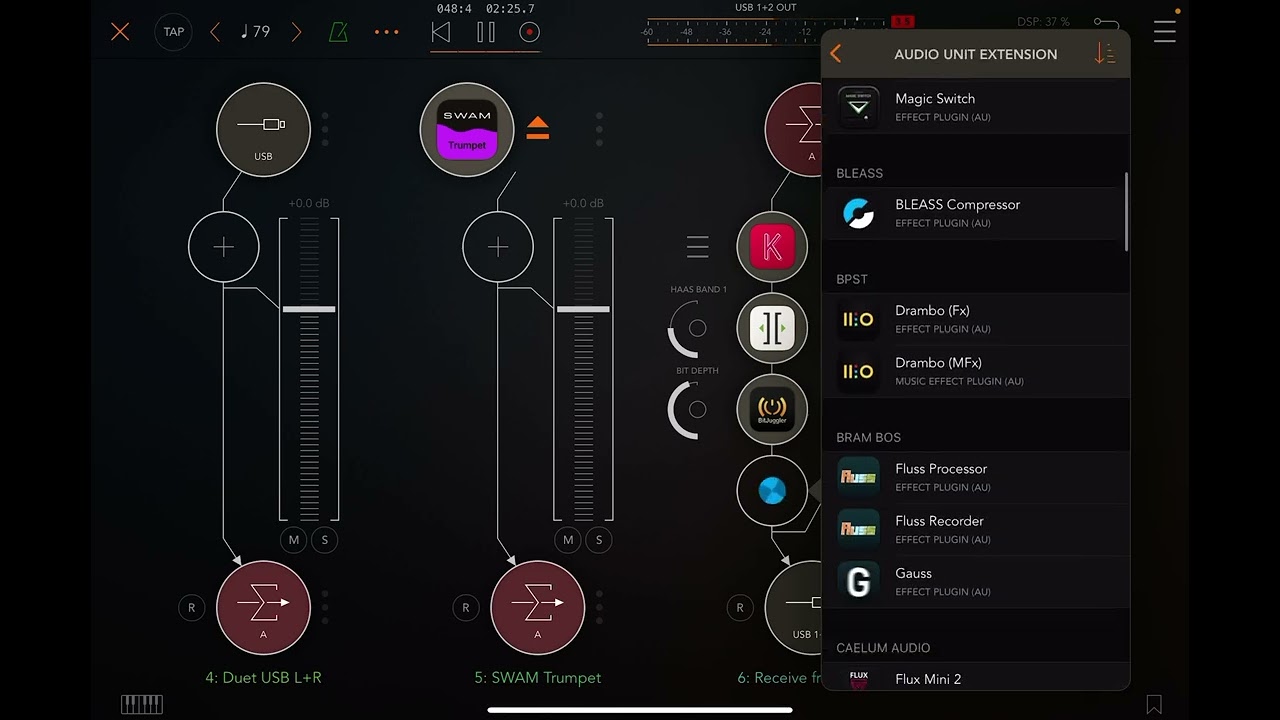Open the SWAM Trumpet instrument node
Image resolution: width=1280 pixels, height=720 pixels.
(x=467, y=130)
